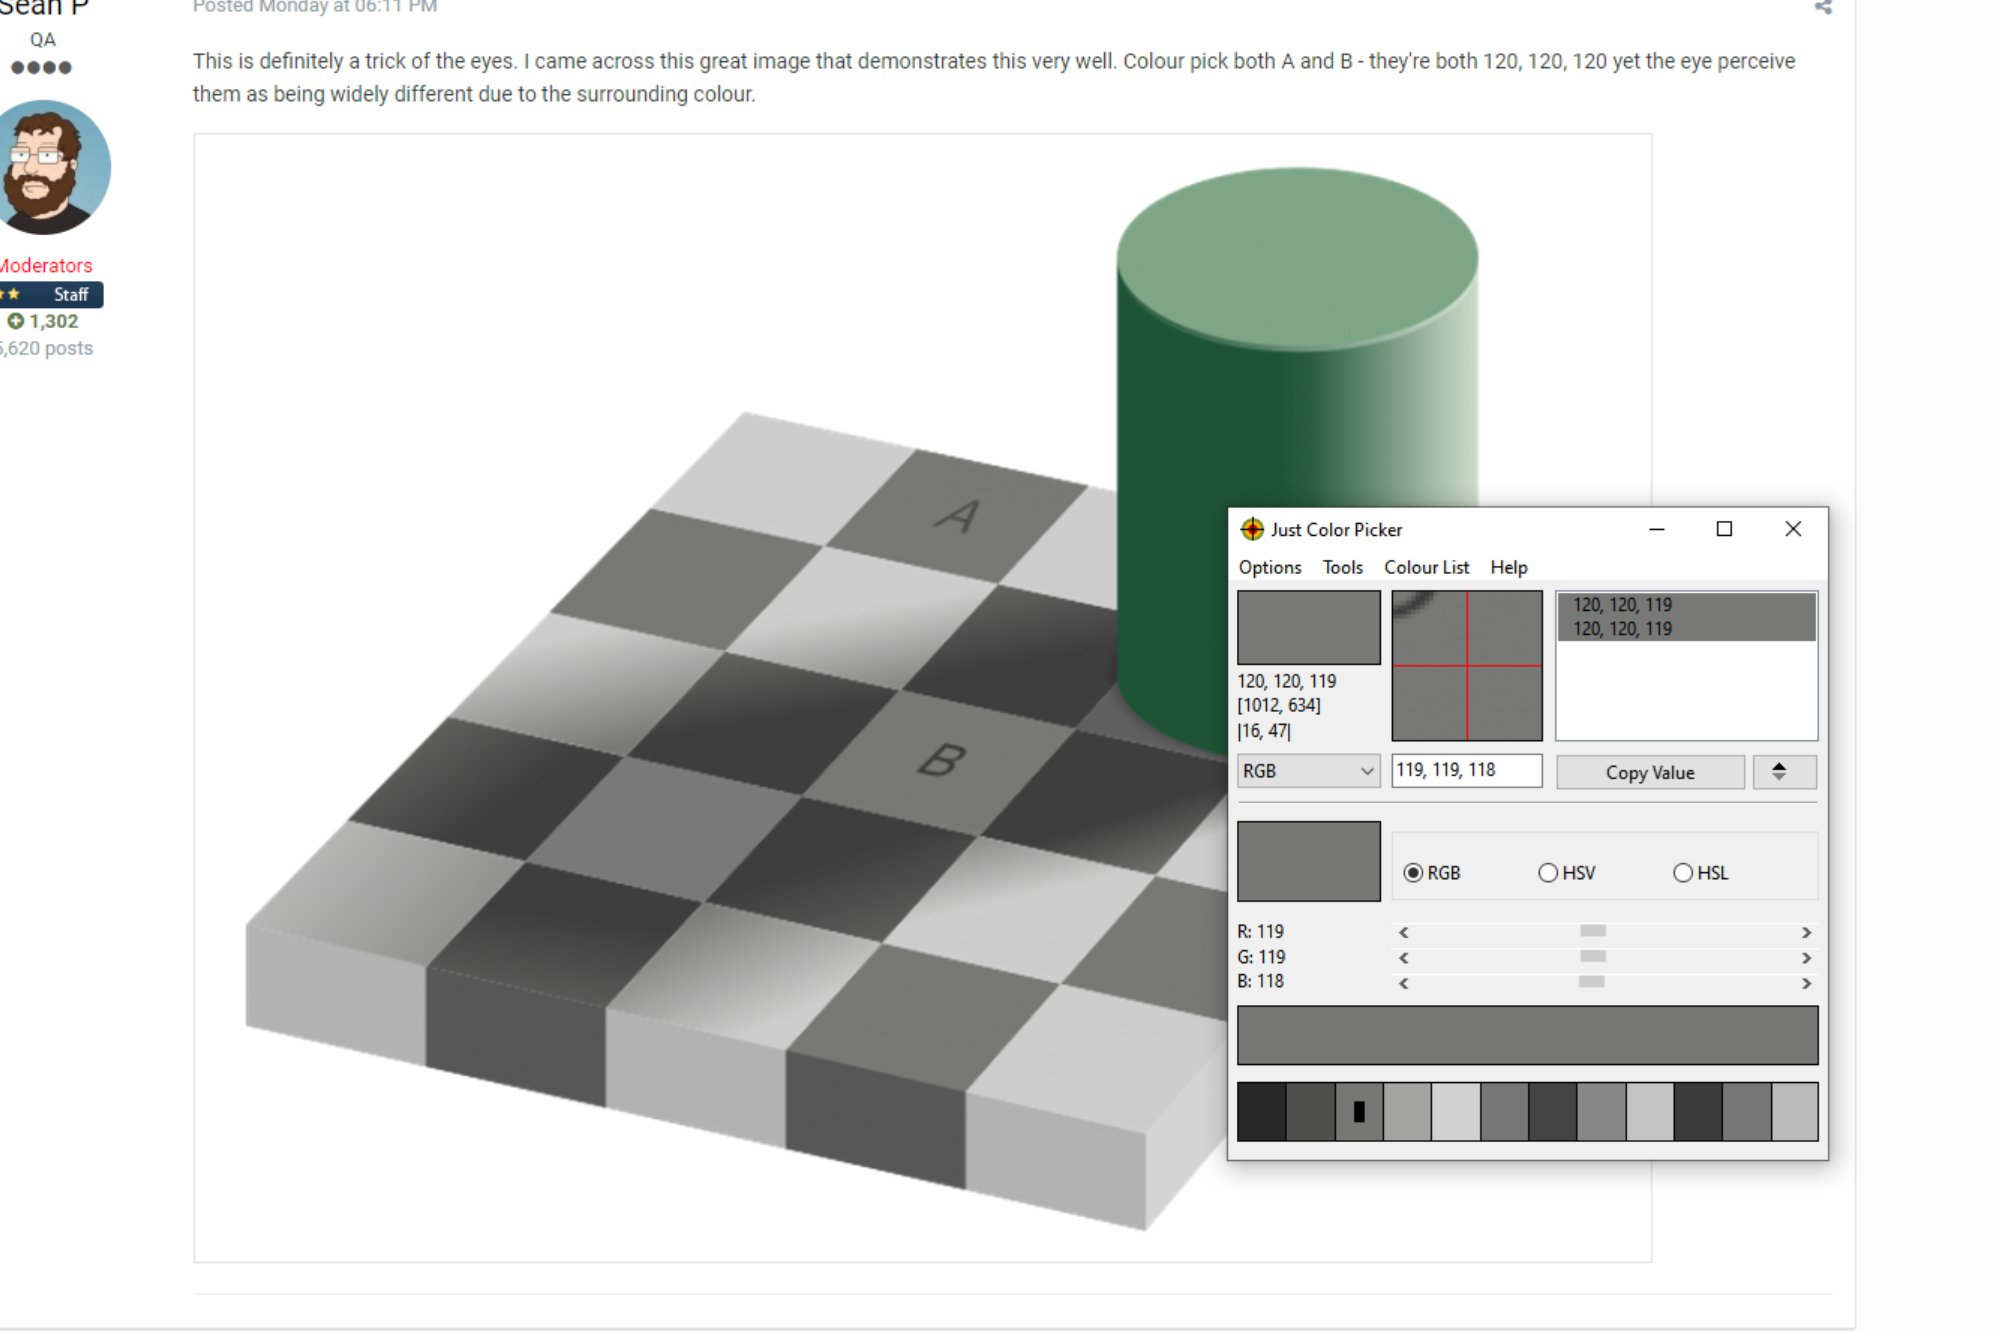Viewport: 2000px width, 1333px height.
Task: Select the palette swatch with black marker
Action: coord(1359,1111)
